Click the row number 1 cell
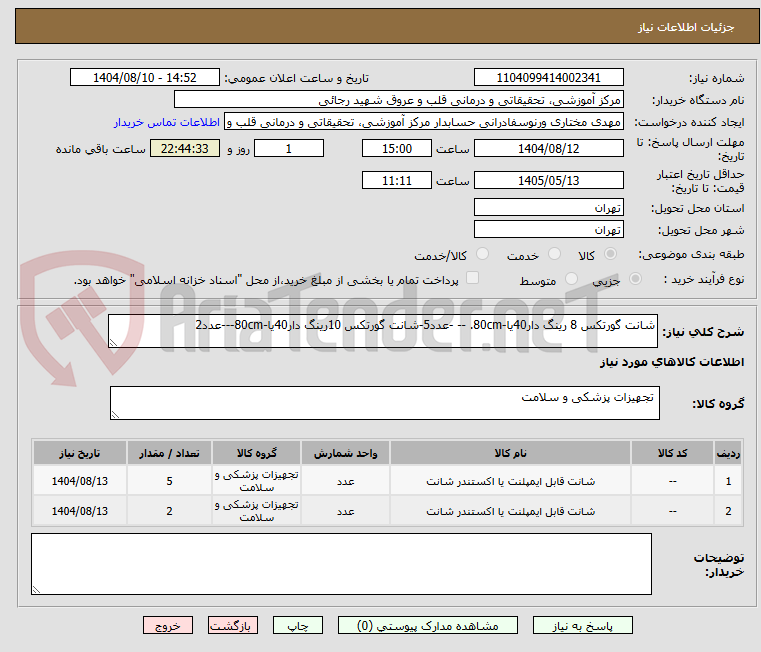This screenshot has height=652, width=761. pos(728,481)
